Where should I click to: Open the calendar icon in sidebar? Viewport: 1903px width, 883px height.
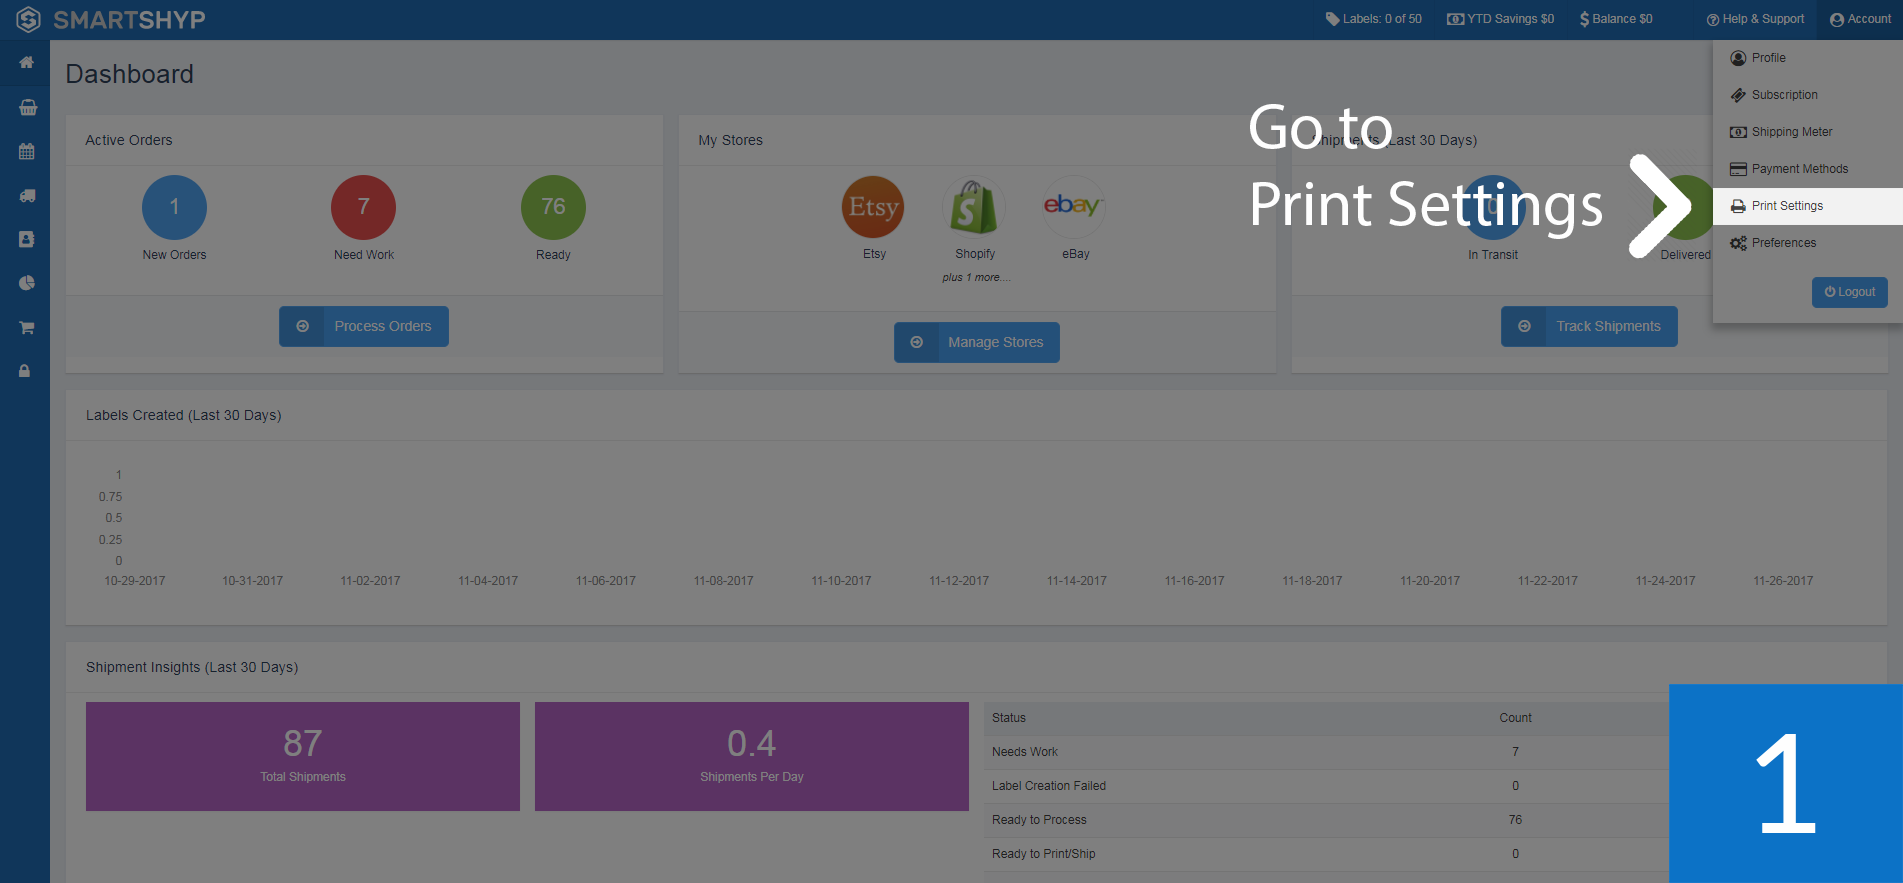(x=26, y=151)
